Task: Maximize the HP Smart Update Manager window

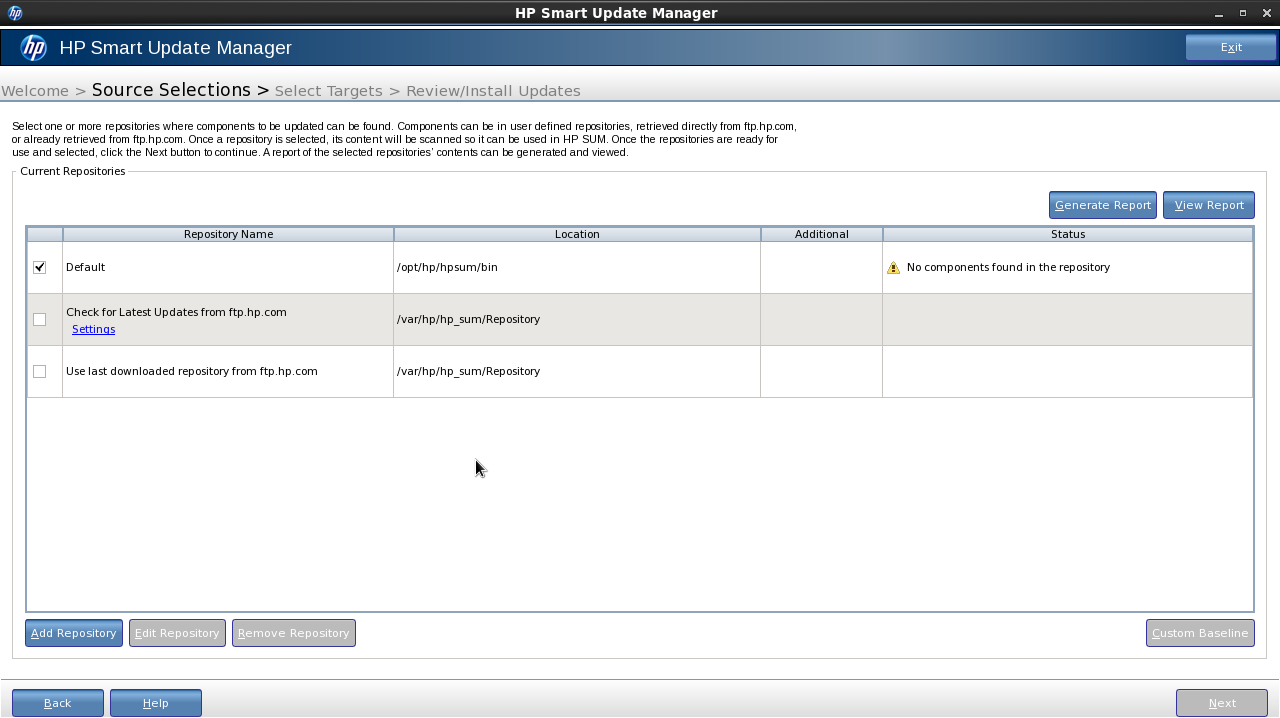Action: pos(1243,14)
